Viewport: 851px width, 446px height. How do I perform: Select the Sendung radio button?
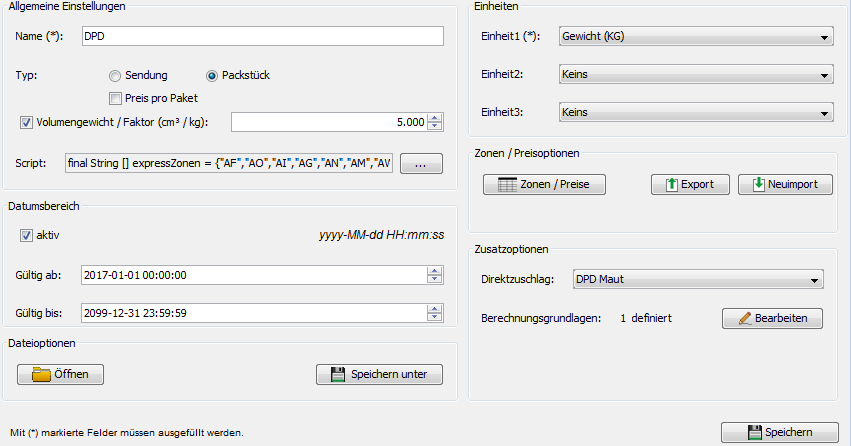pos(115,75)
